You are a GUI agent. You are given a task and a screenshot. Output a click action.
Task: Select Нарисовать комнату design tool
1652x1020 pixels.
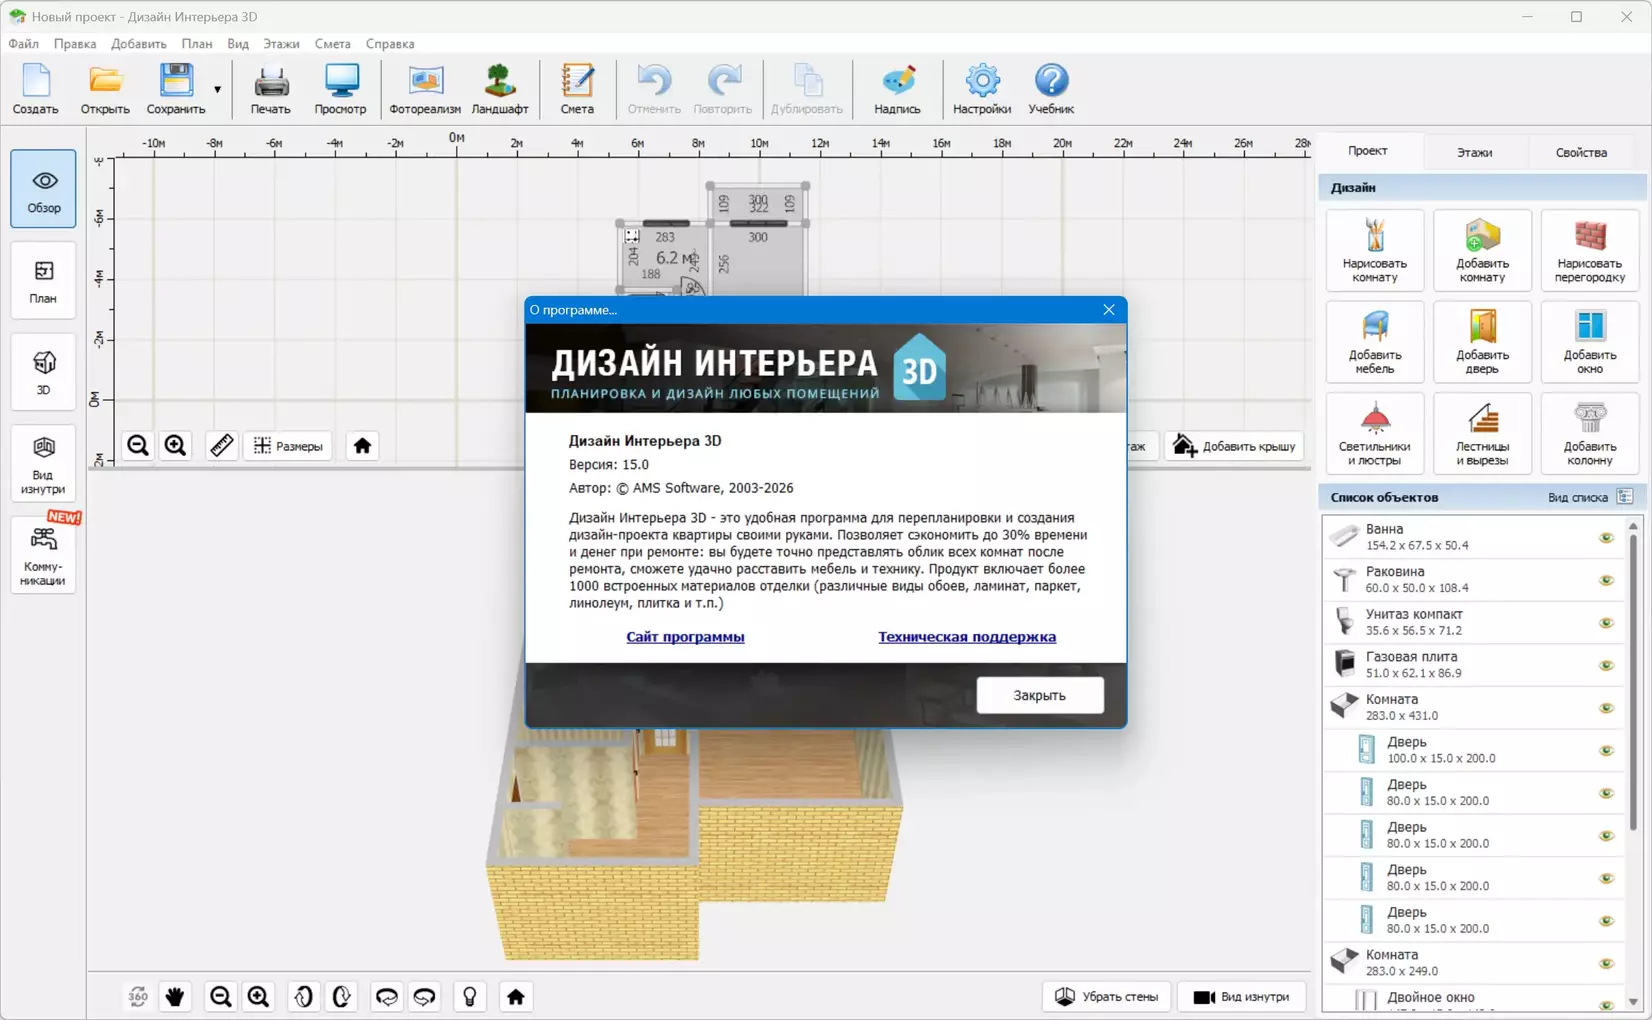[1374, 250]
